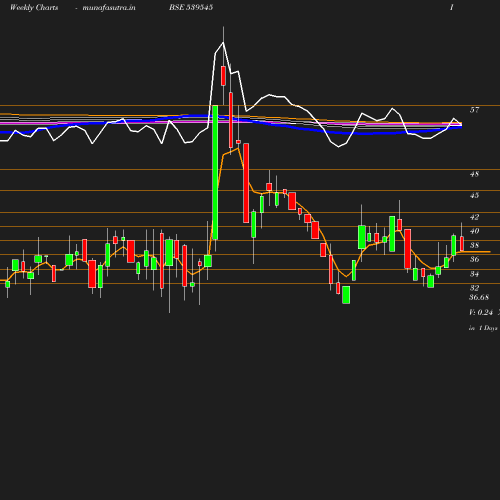The height and width of the screenshot is (500, 500).
Task: Click the "BSE 539545" symbol label
Action: pyautogui.click(x=191, y=7)
